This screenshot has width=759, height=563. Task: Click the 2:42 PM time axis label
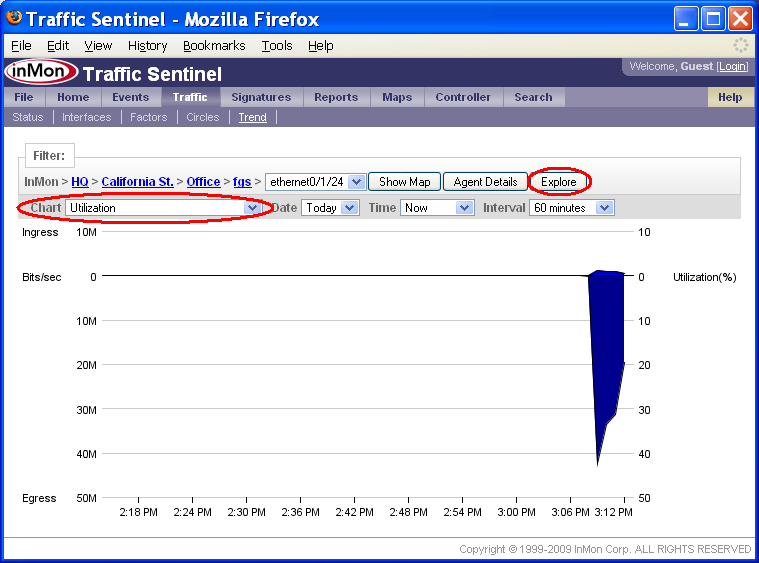(x=354, y=512)
